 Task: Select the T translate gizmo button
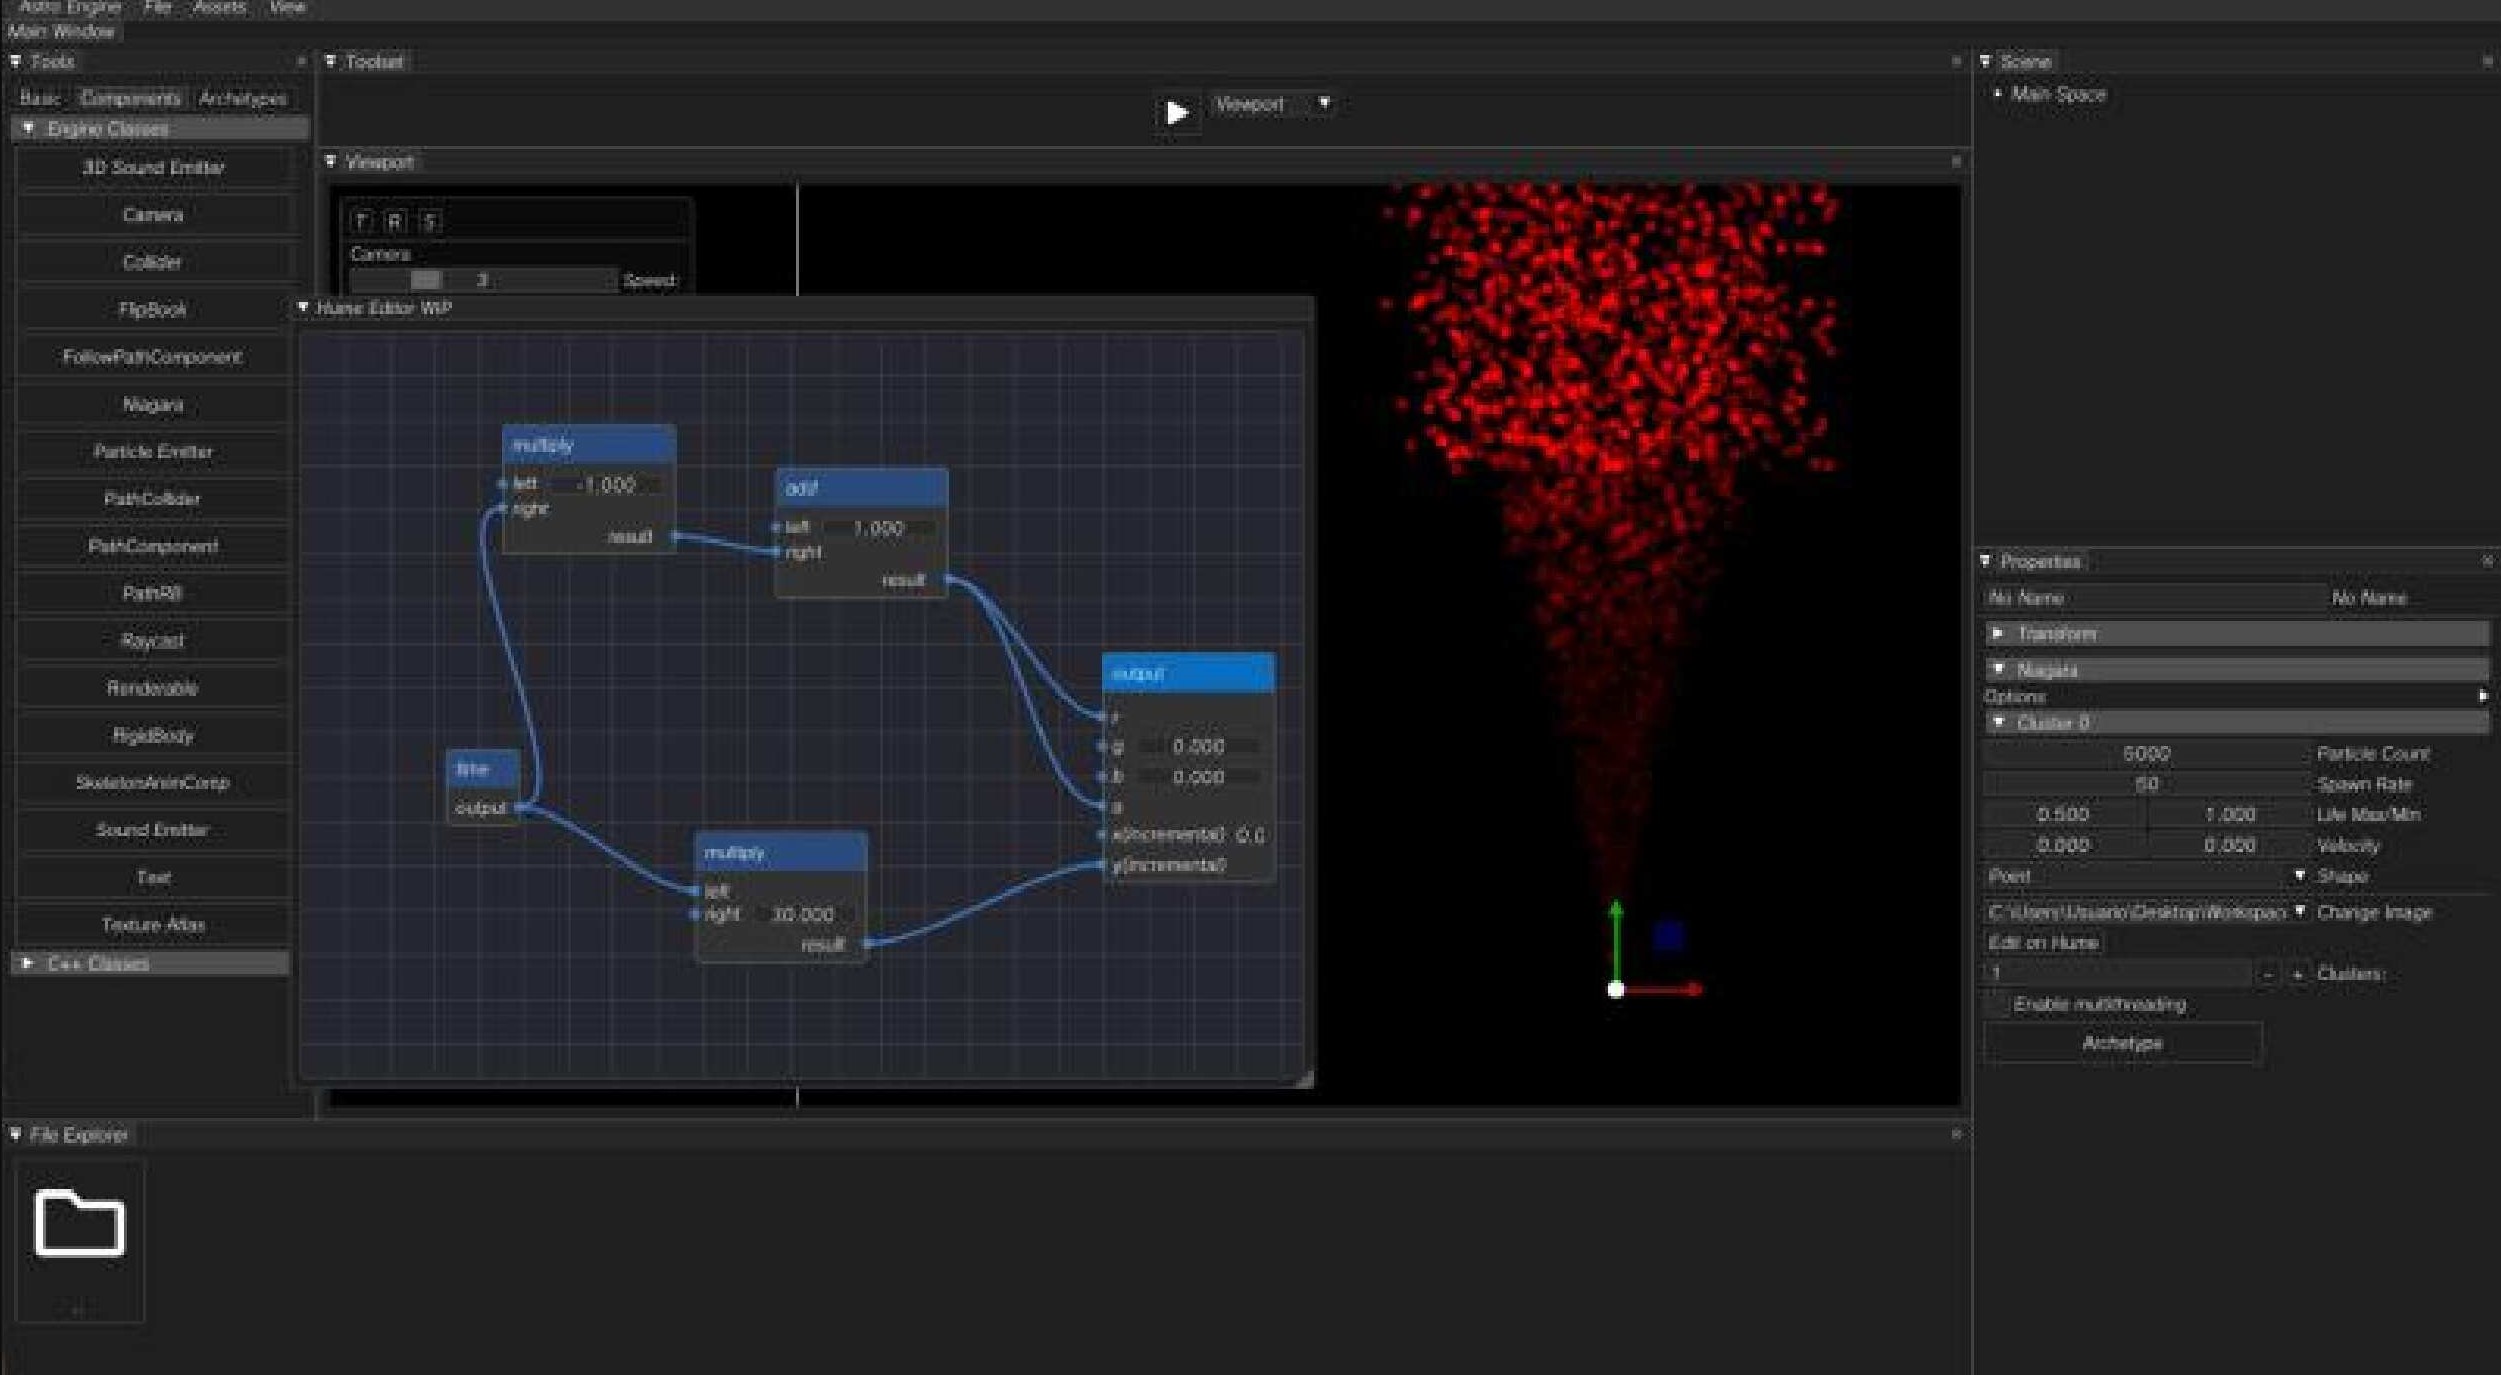pyautogui.click(x=362, y=221)
